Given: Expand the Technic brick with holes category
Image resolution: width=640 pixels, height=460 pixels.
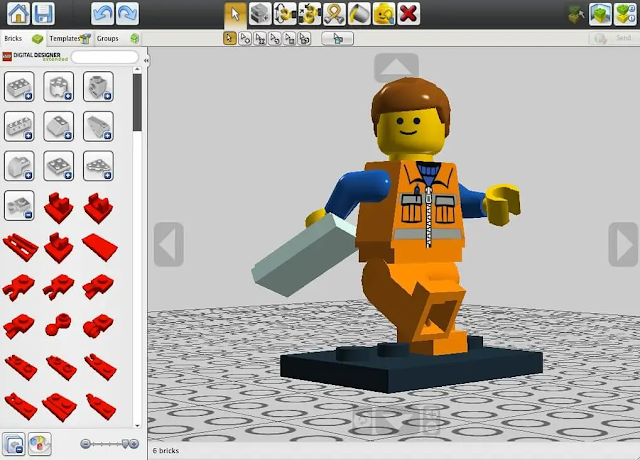Looking at the screenshot, I should click(x=19, y=126).
